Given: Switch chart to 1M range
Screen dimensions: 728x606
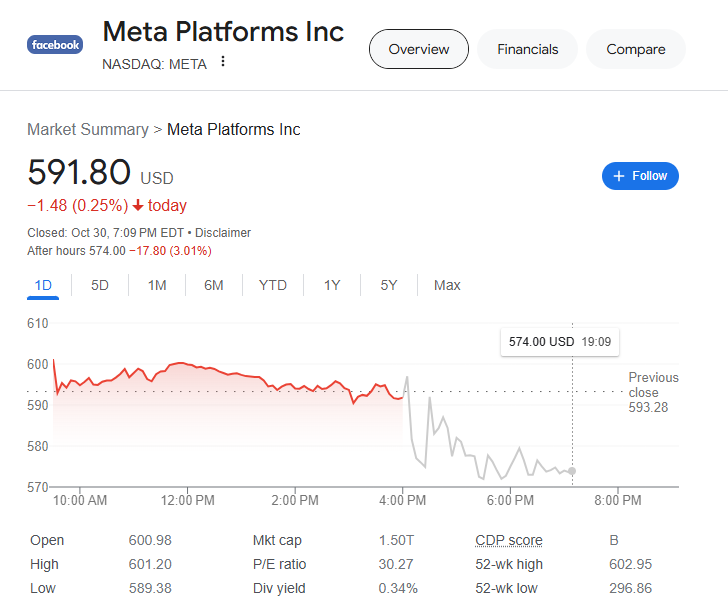Looking at the screenshot, I should click(x=157, y=285).
